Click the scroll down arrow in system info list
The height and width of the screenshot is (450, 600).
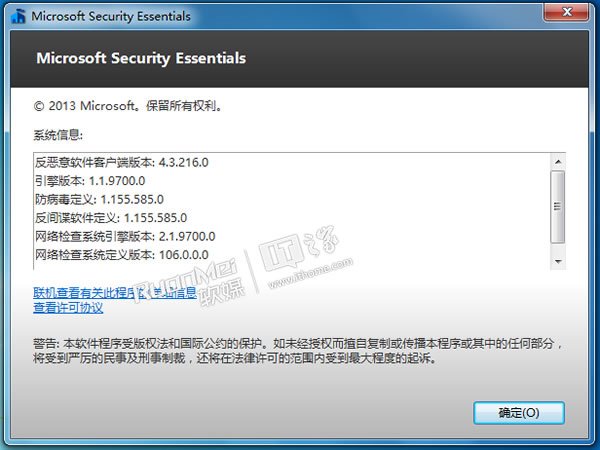pyautogui.click(x=558, y=262)
